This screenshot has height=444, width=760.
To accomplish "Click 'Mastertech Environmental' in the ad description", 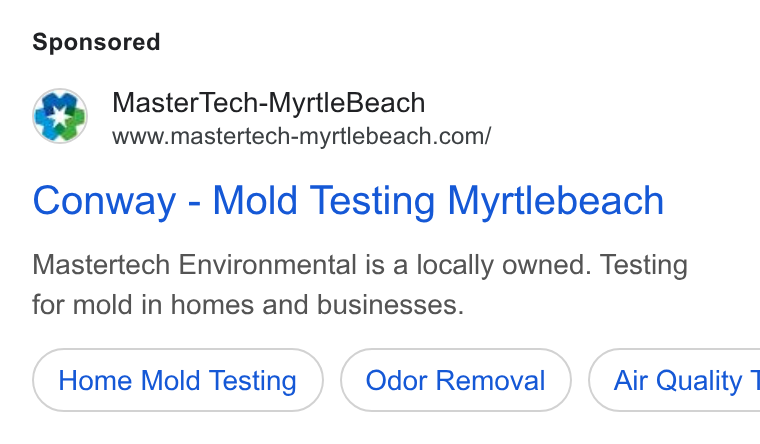I will coord(195,265).
